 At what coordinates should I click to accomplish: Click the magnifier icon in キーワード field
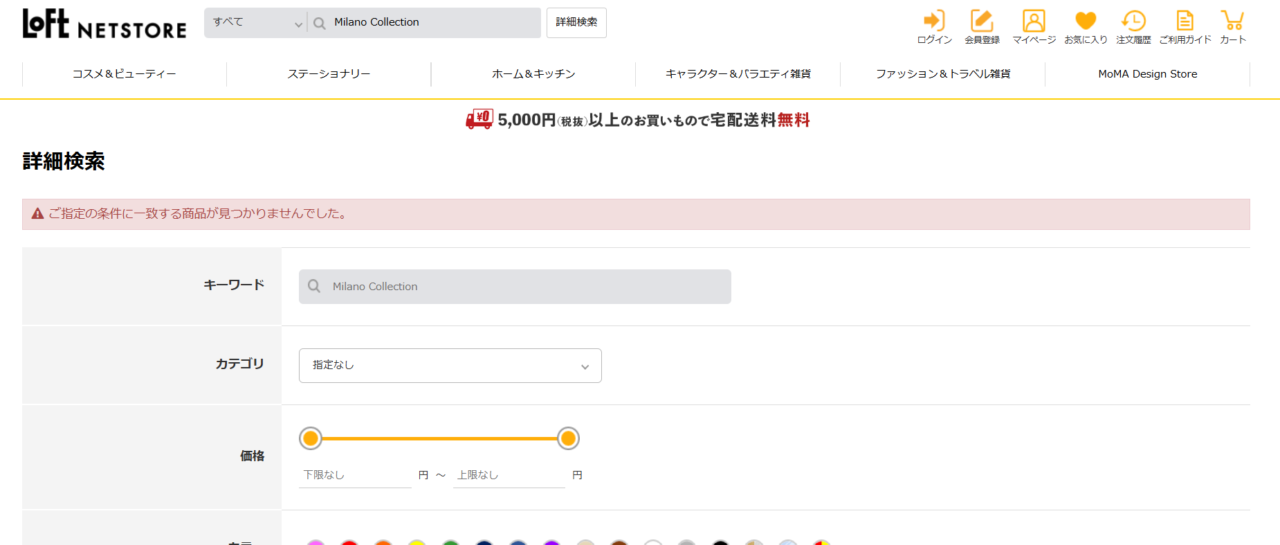314,286
